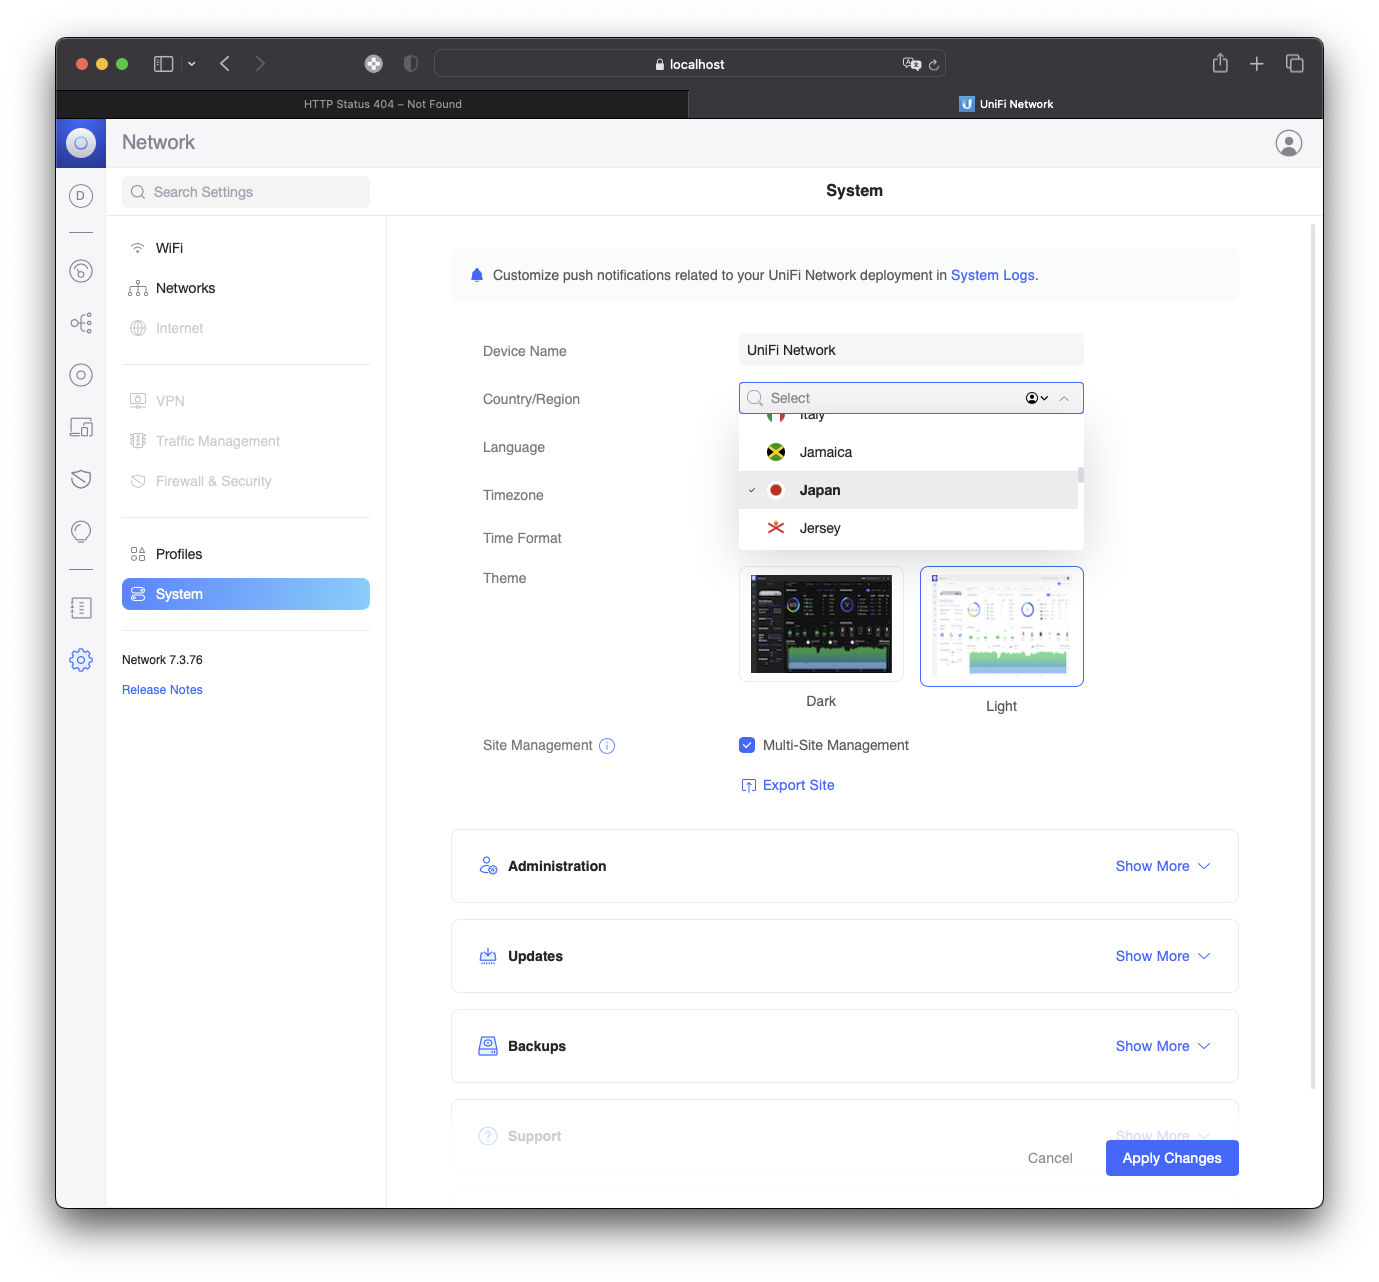Select Jamaica from the country list

908,452
